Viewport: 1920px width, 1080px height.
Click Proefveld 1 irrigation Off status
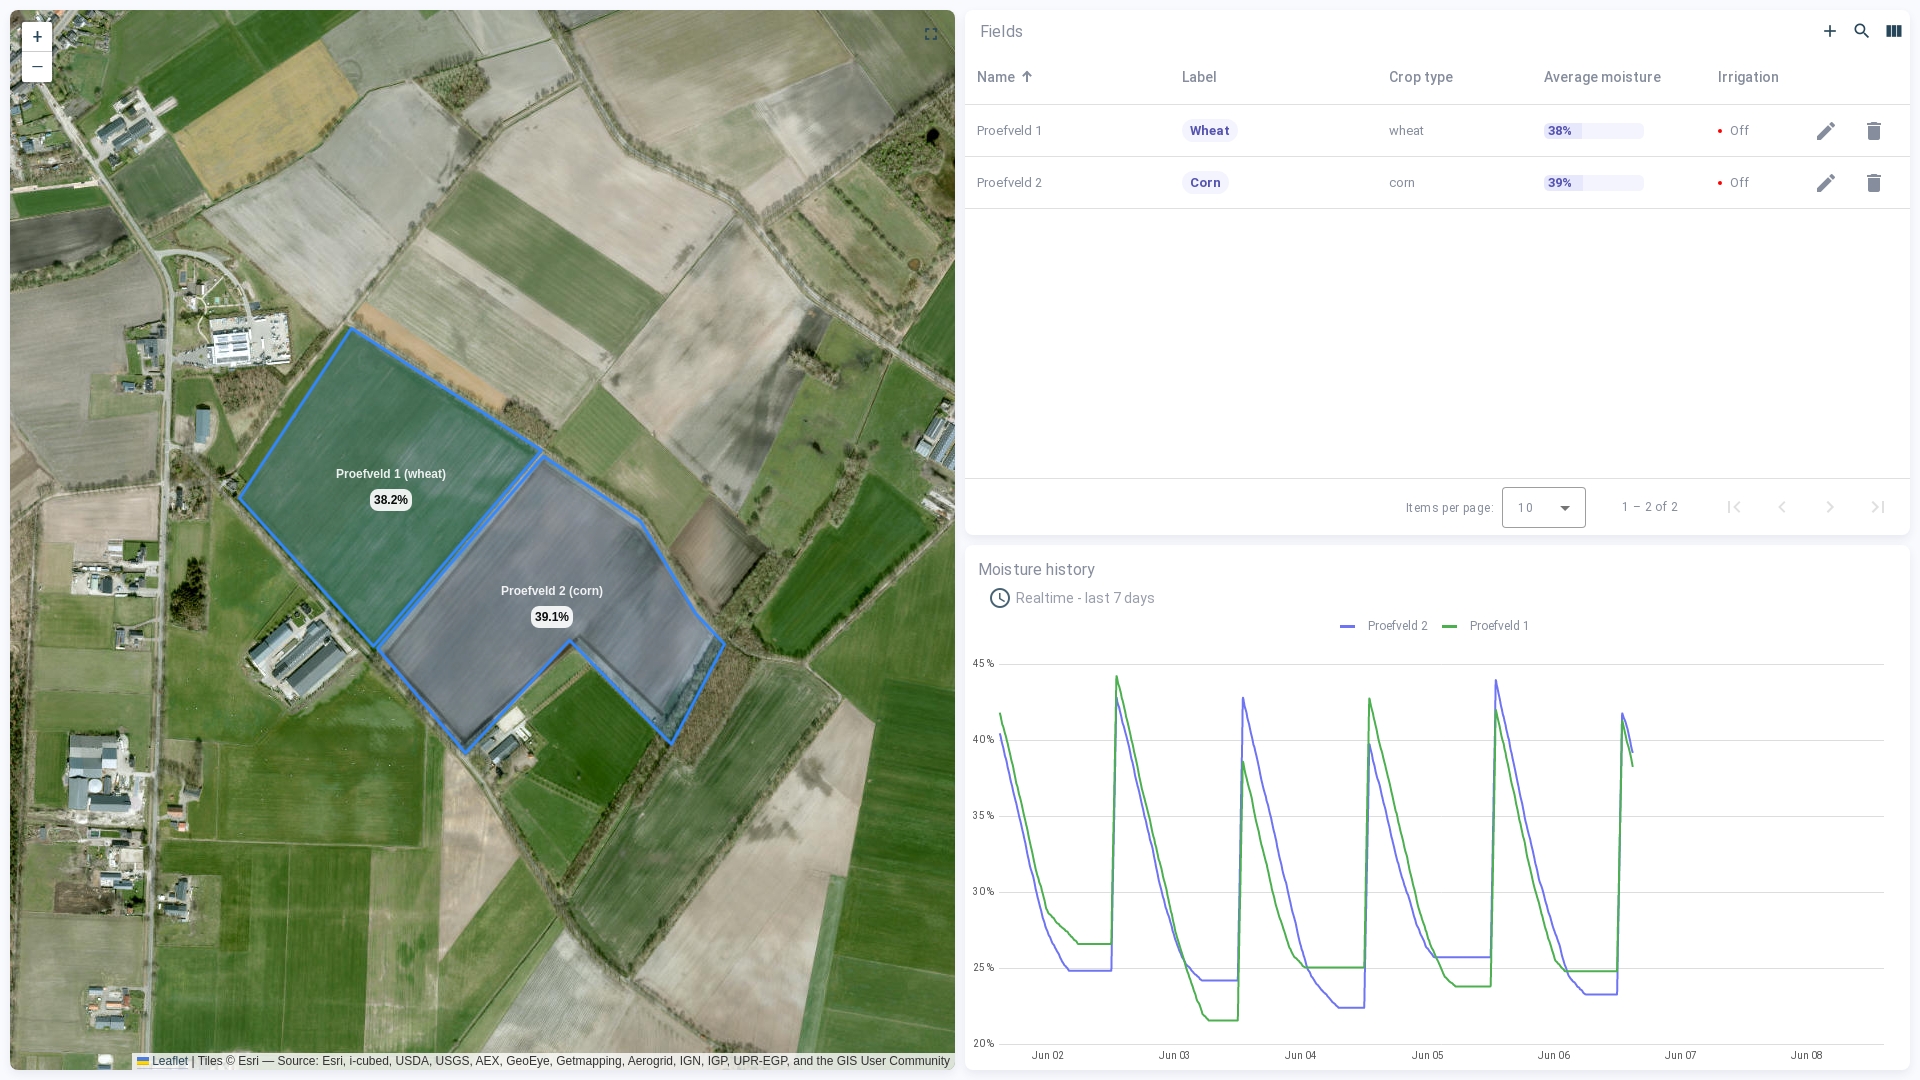click(1734, 131)
